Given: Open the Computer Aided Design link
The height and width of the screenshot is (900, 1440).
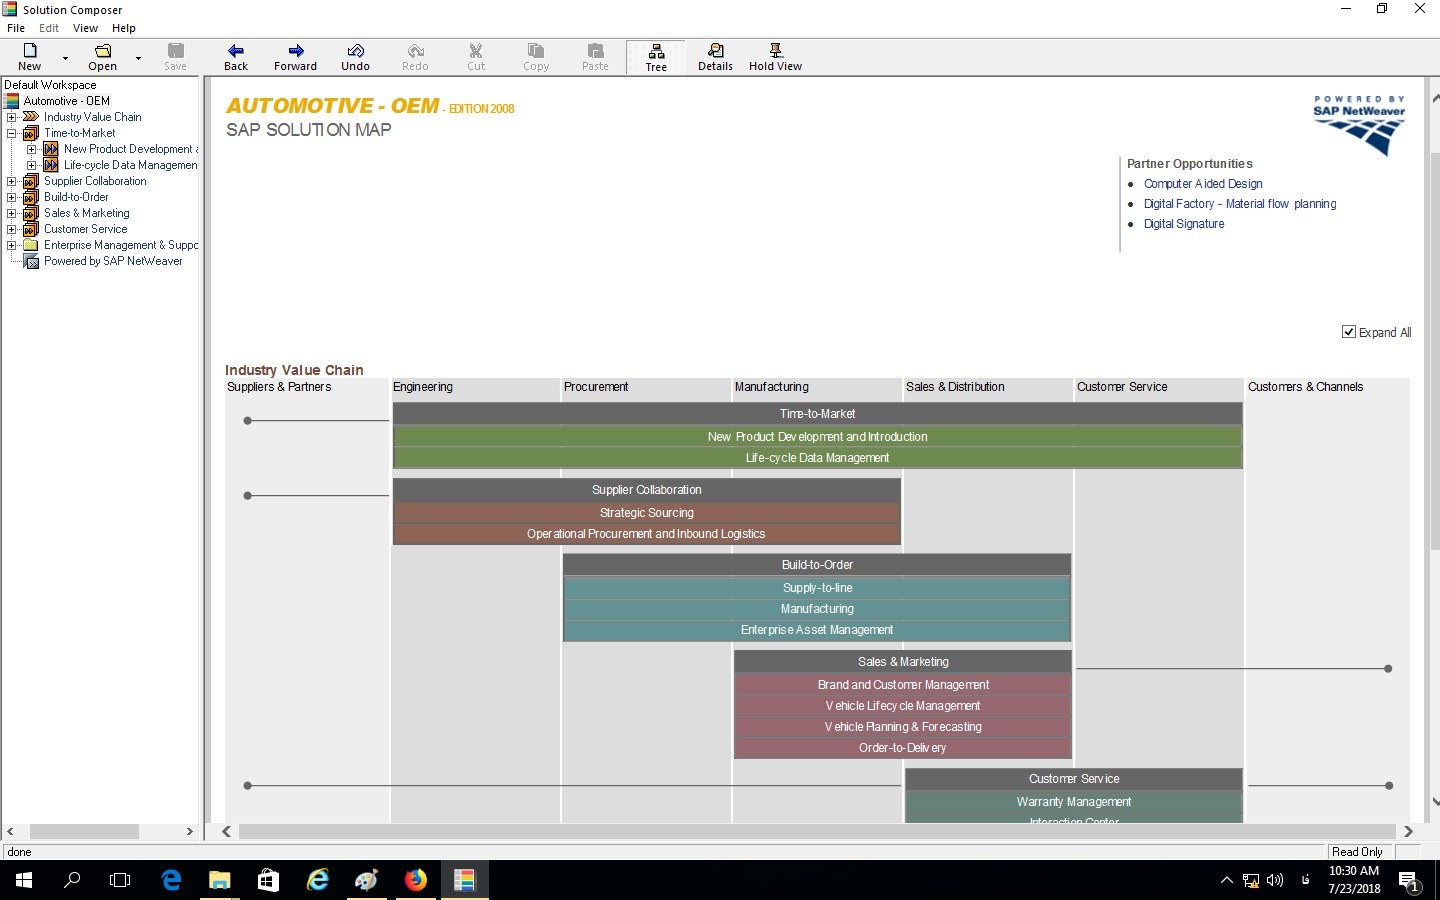Looking at the screenshot, I should (1203, 184).
